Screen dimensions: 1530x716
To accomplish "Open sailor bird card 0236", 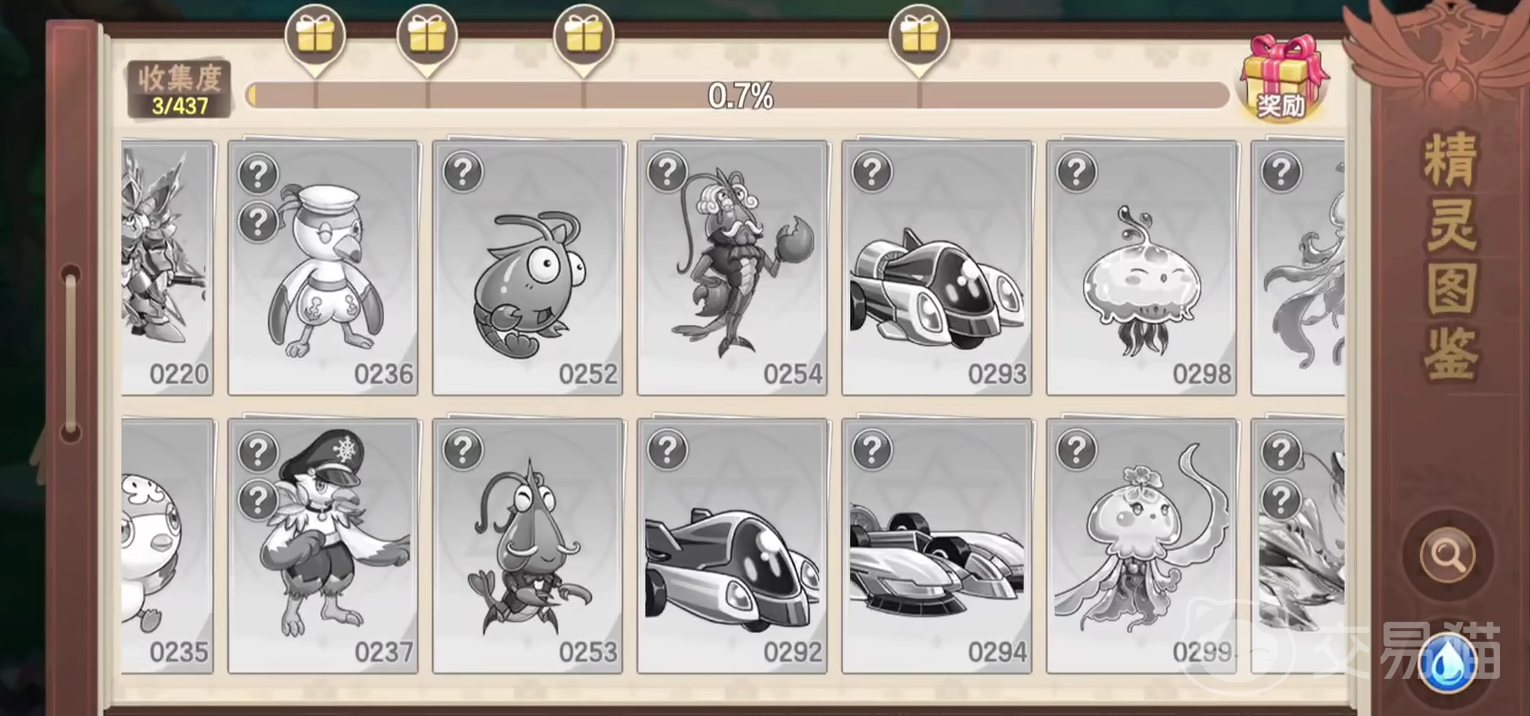I will click(x=322, y=268).
